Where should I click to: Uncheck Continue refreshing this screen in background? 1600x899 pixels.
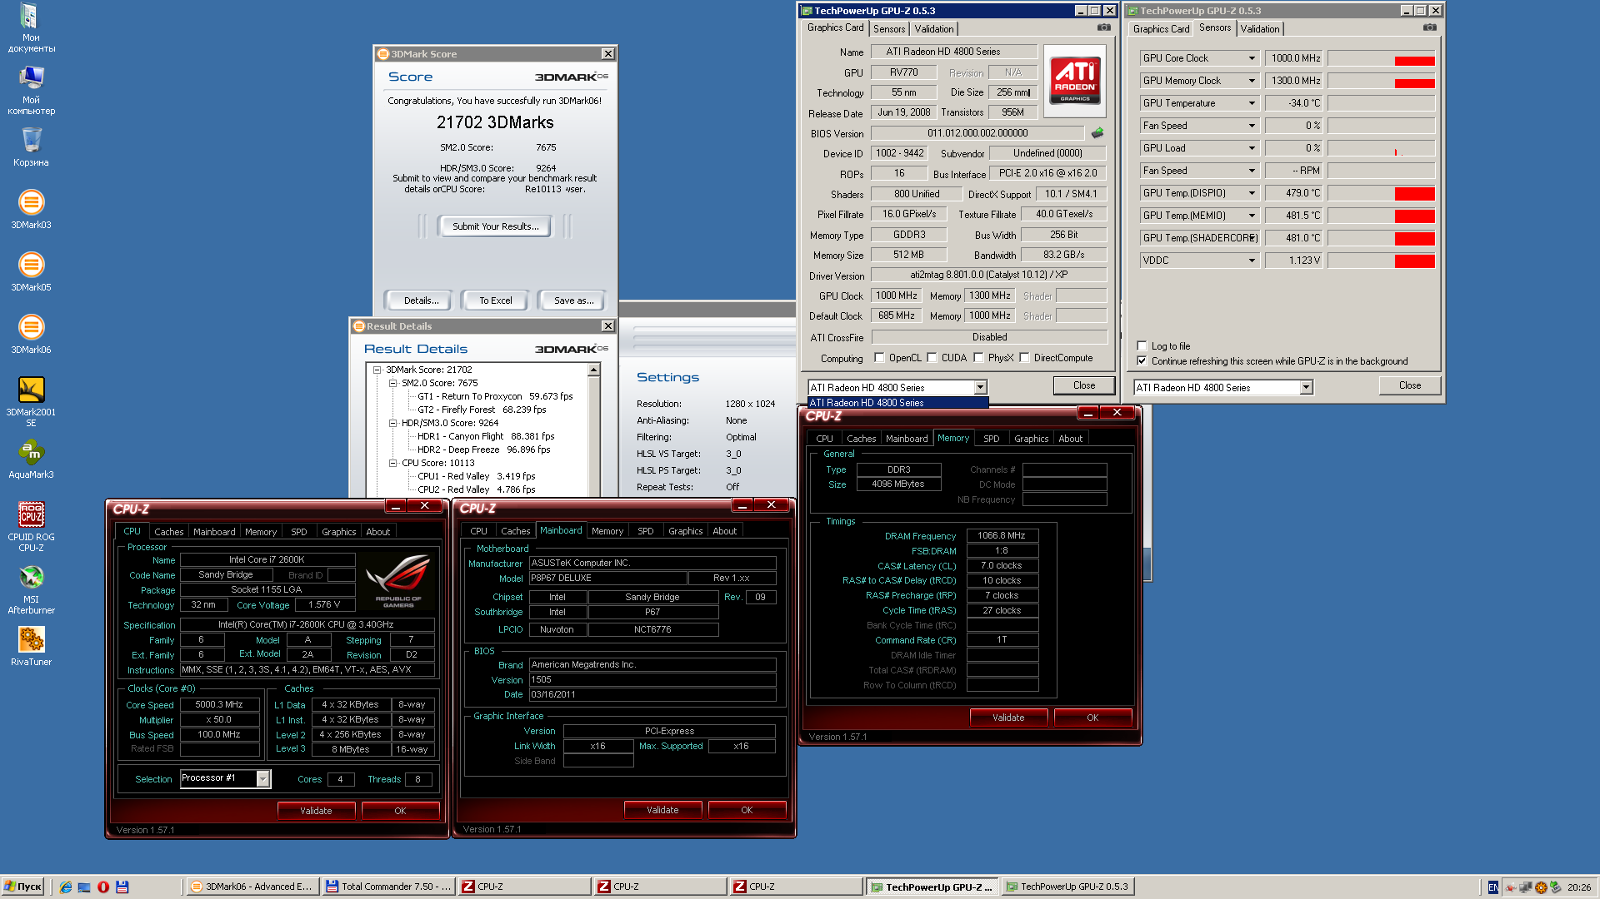click(x=1142, y=361)
